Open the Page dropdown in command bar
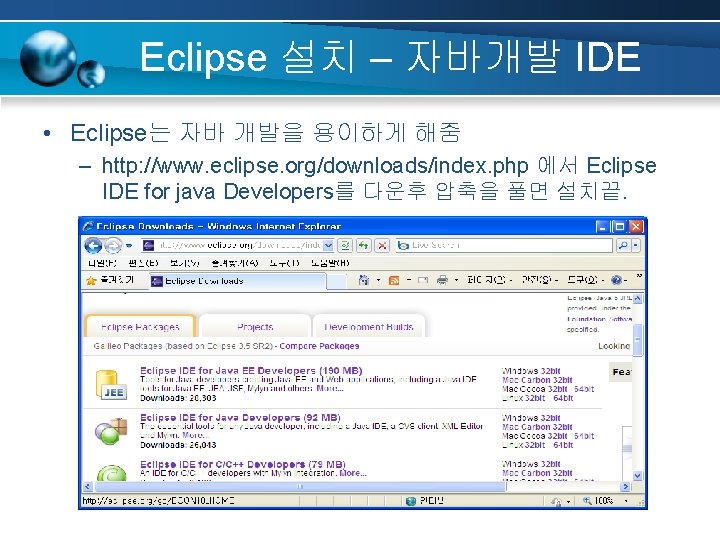Screen dimensions: 720x540 point(489,280)
